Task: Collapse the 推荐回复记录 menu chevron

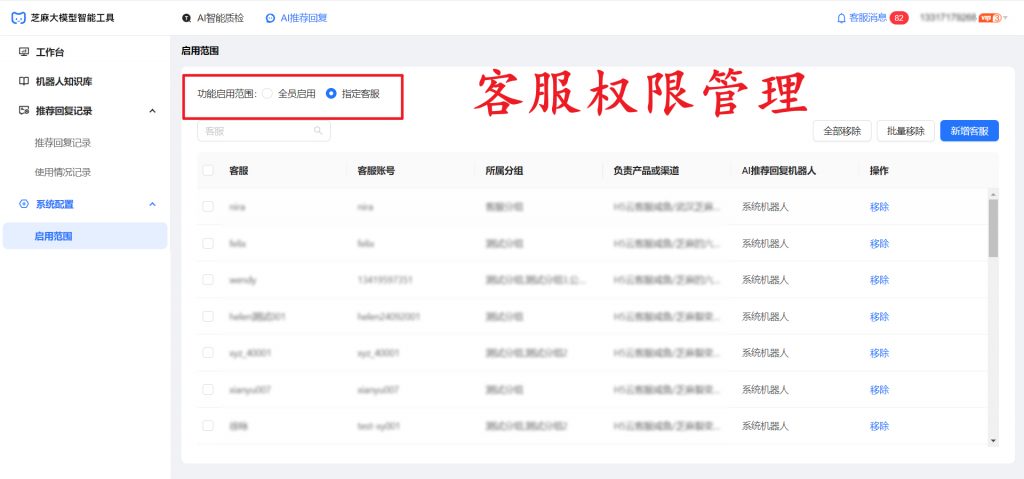Action: coord(152,111)
